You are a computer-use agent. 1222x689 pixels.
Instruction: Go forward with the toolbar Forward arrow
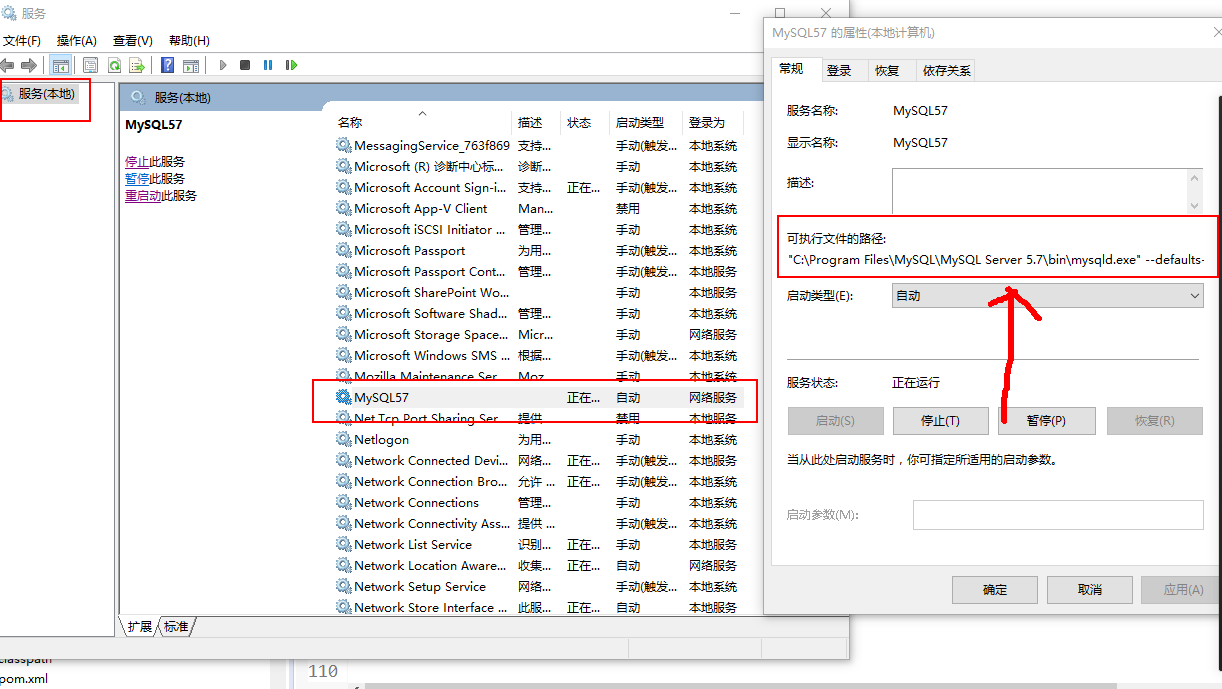point(29,65)
